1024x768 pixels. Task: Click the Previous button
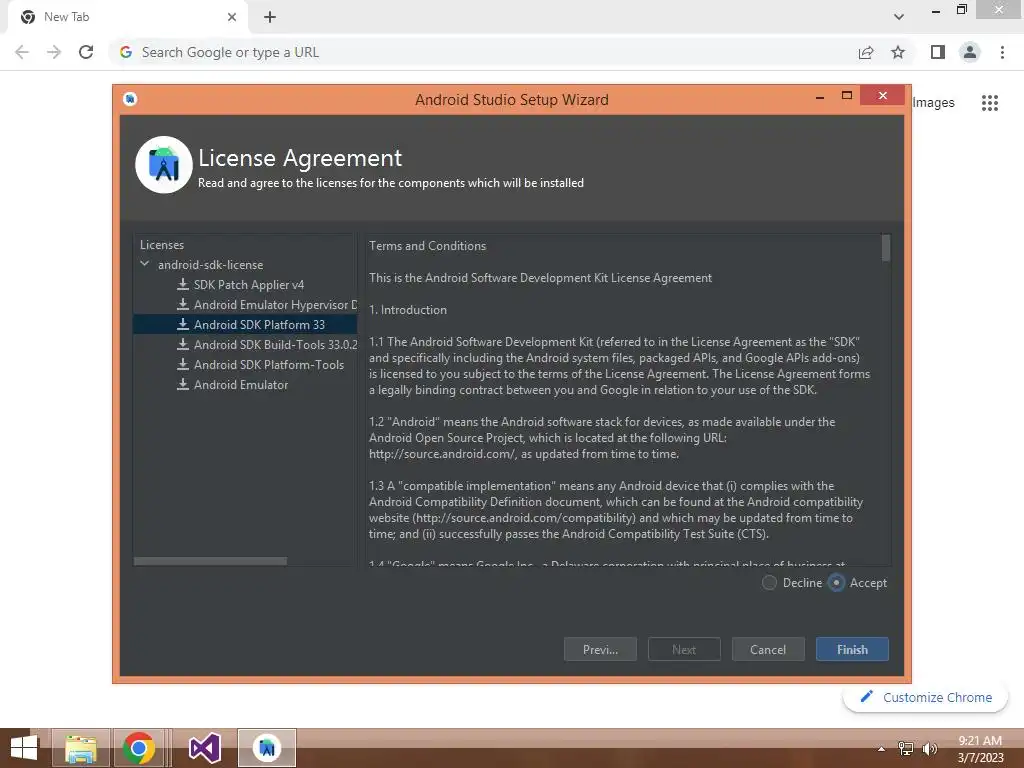coord(600,649)
